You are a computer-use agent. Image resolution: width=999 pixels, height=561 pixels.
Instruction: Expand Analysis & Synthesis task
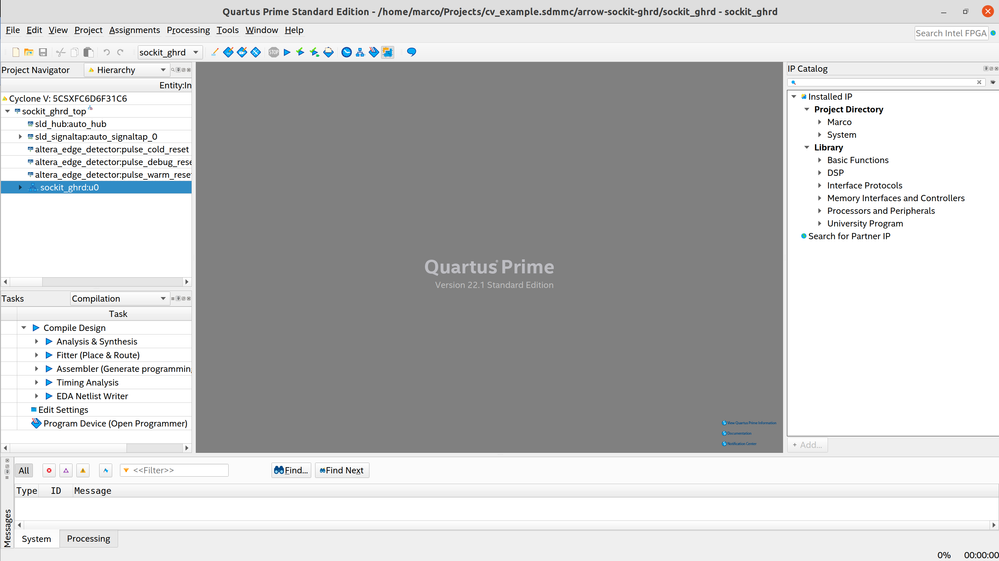pos(36,341)
